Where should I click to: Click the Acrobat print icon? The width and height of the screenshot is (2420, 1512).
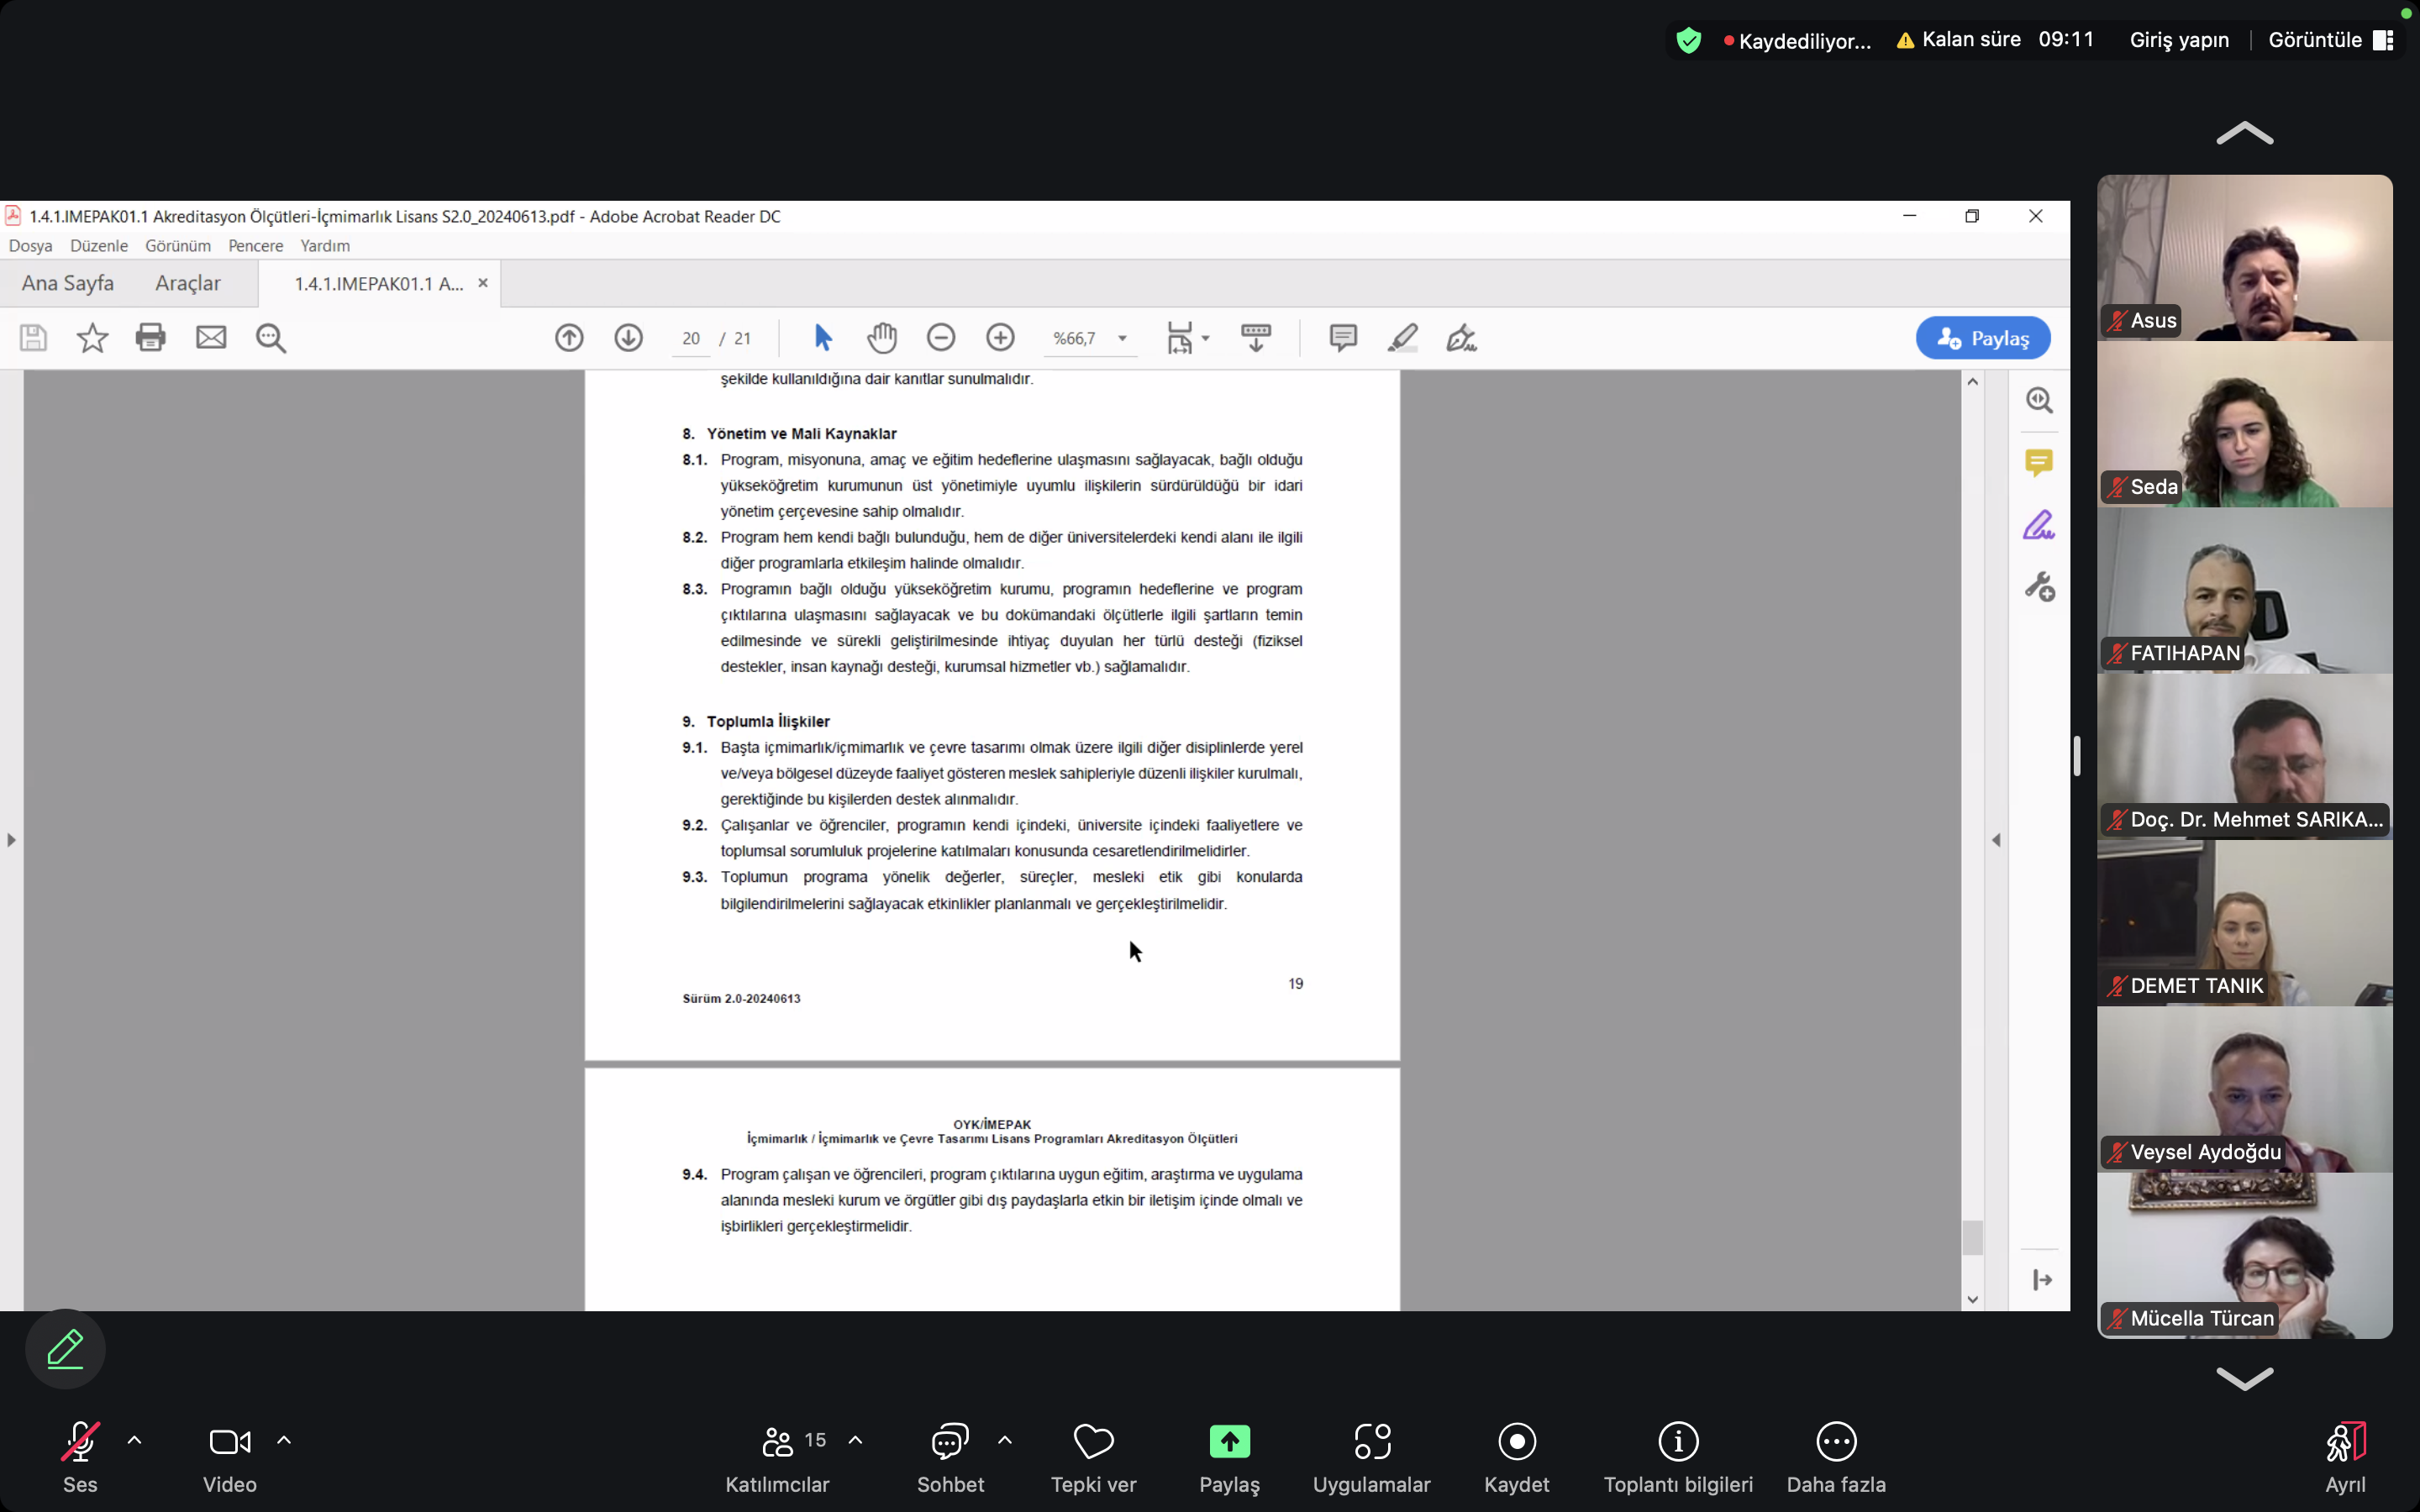[150, 338]
